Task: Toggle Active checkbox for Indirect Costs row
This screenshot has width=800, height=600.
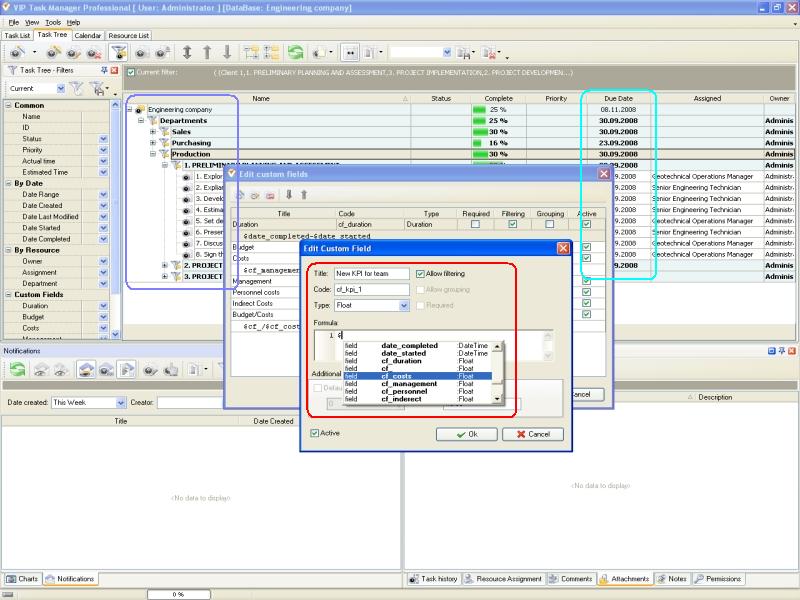Action: 587,303
